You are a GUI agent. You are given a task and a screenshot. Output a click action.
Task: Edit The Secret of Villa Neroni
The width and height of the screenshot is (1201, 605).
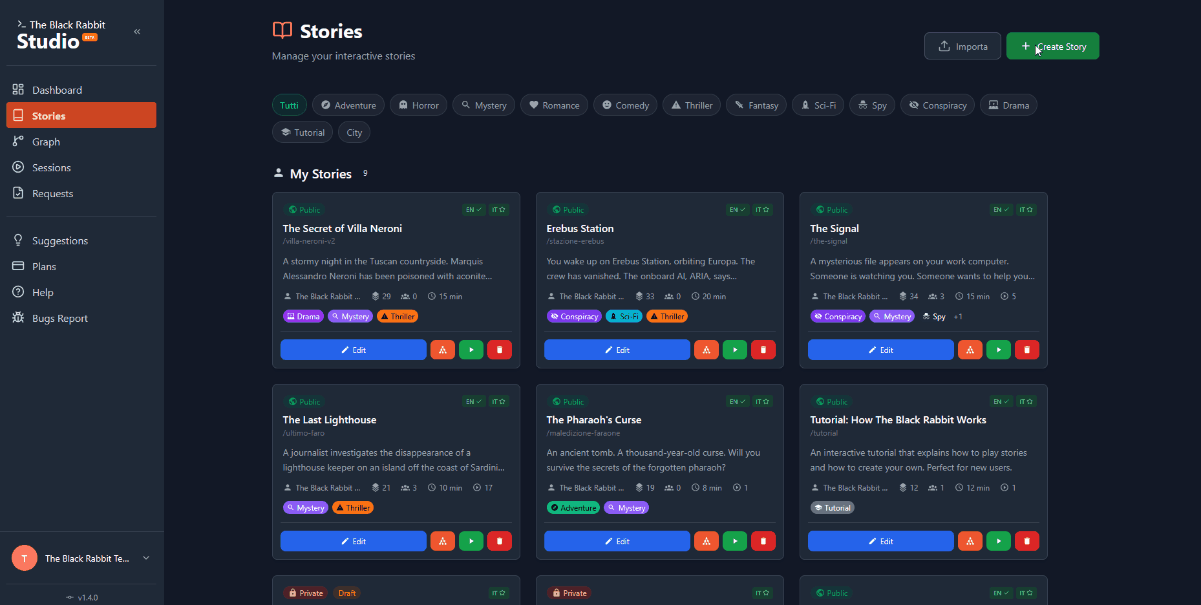pyautogui.click(x=353, y=350)
